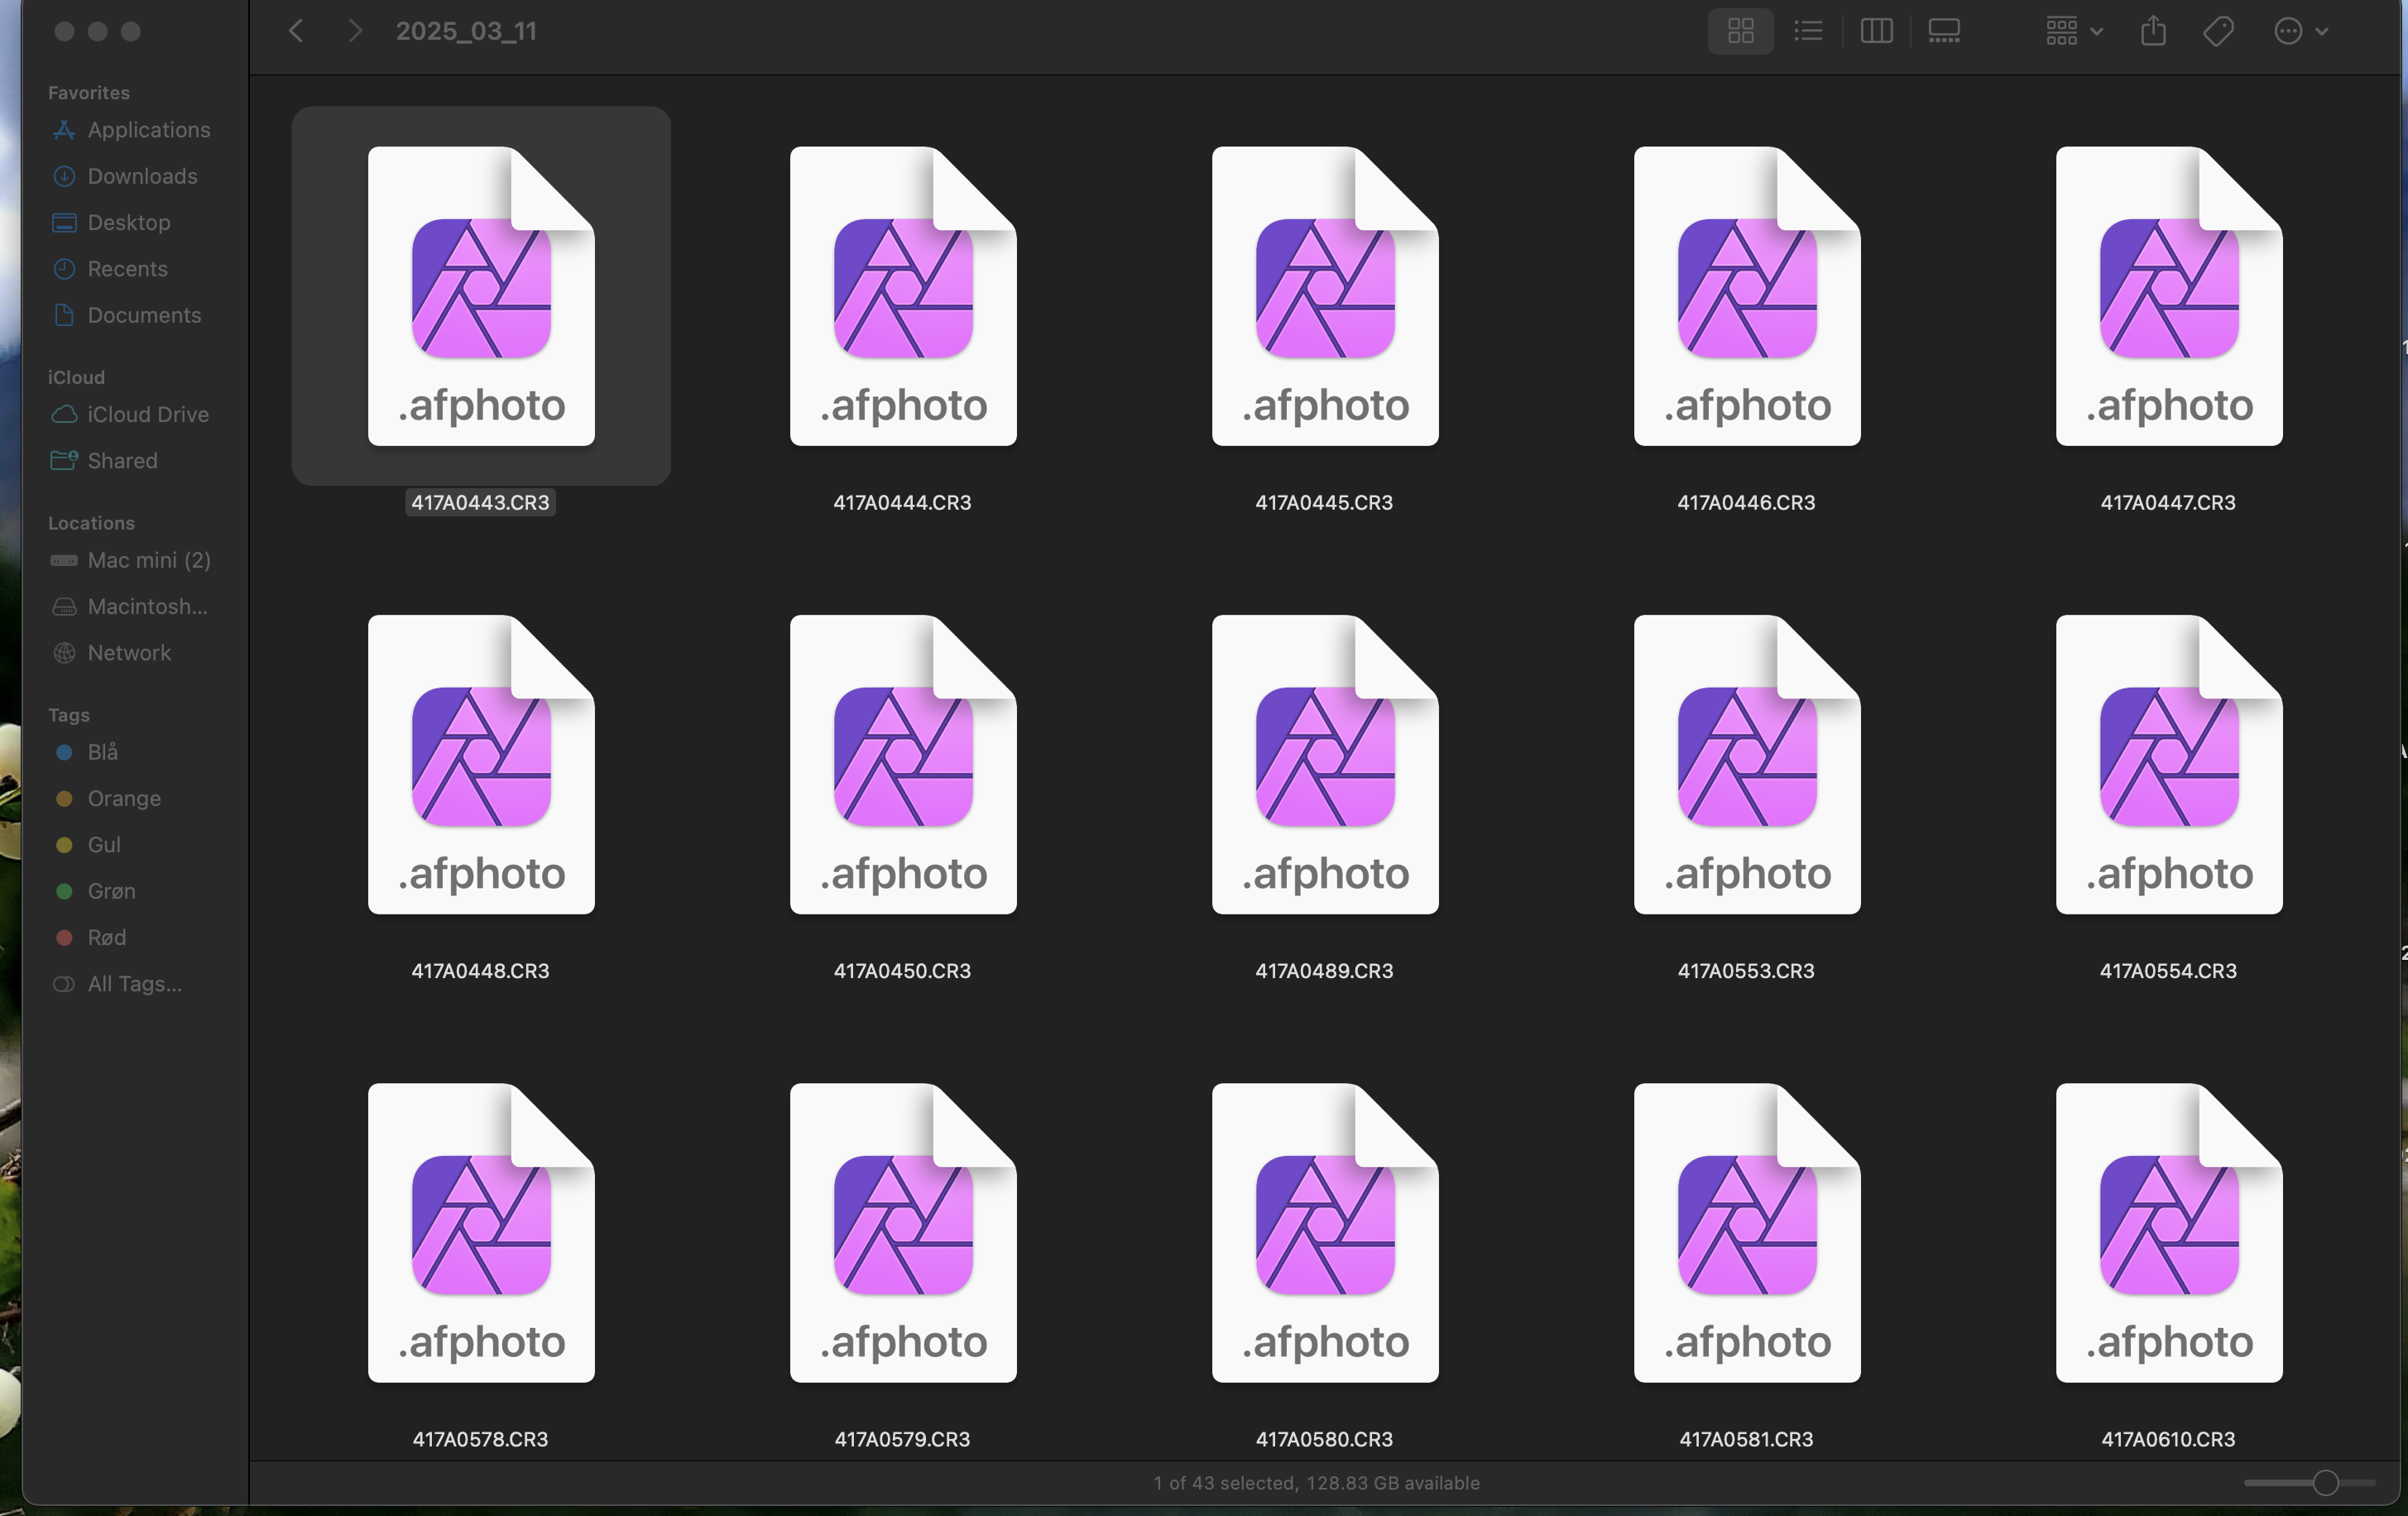
Task: Click the 417A0489.CR3 filename label
Action: tap(1325, 971)
